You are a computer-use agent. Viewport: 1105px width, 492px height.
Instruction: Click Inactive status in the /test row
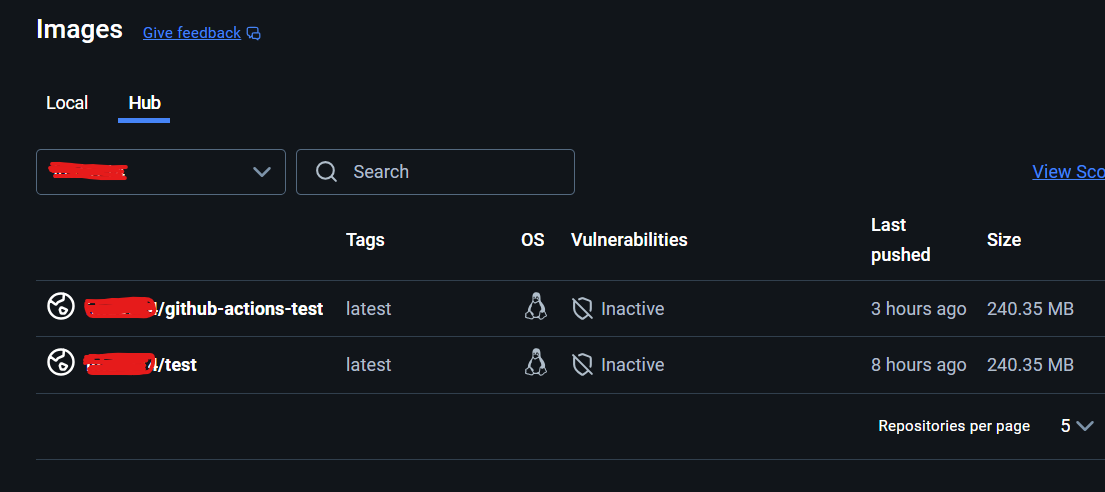coord(632,364)
